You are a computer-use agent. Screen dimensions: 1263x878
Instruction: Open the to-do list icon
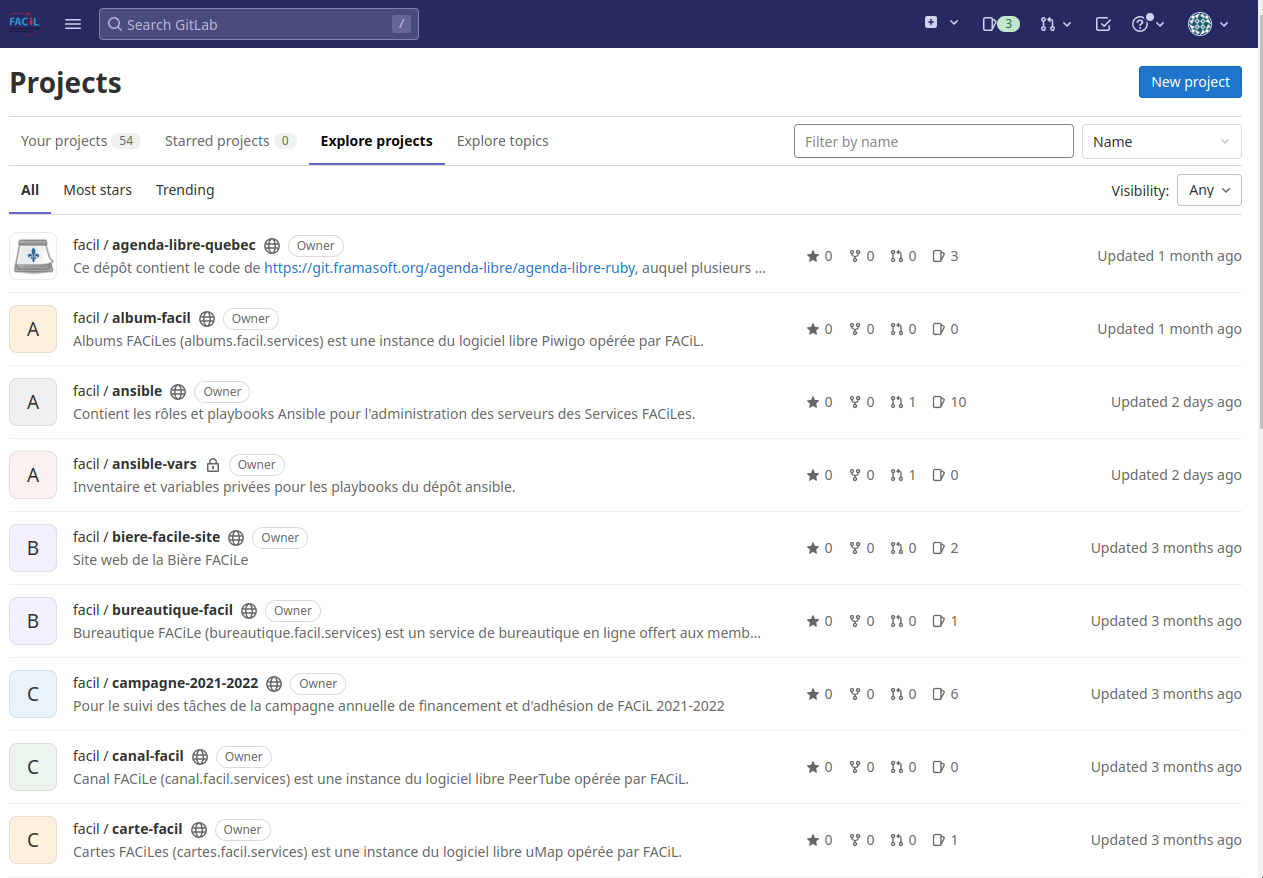pyautogui.click(x=1103, y=24)
